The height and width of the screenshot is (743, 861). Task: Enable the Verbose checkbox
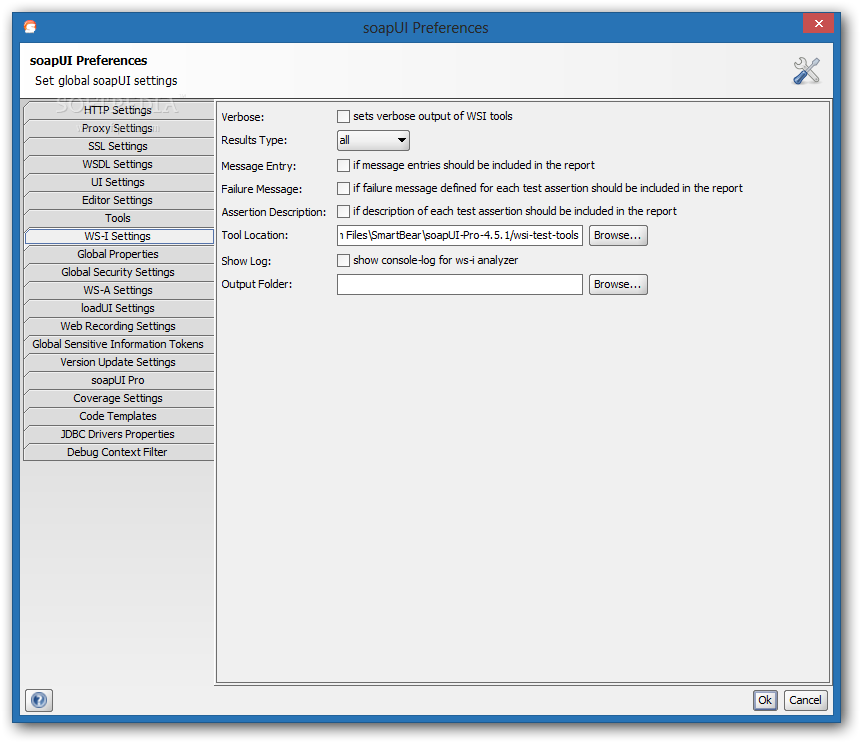coord(343,116)
